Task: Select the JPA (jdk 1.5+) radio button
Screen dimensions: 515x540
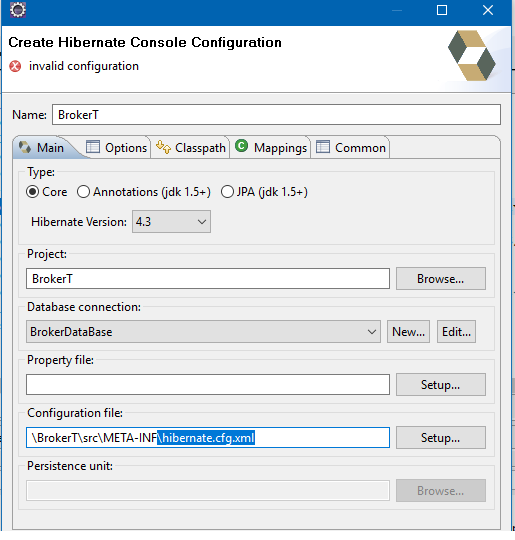Action: [227, 192]
